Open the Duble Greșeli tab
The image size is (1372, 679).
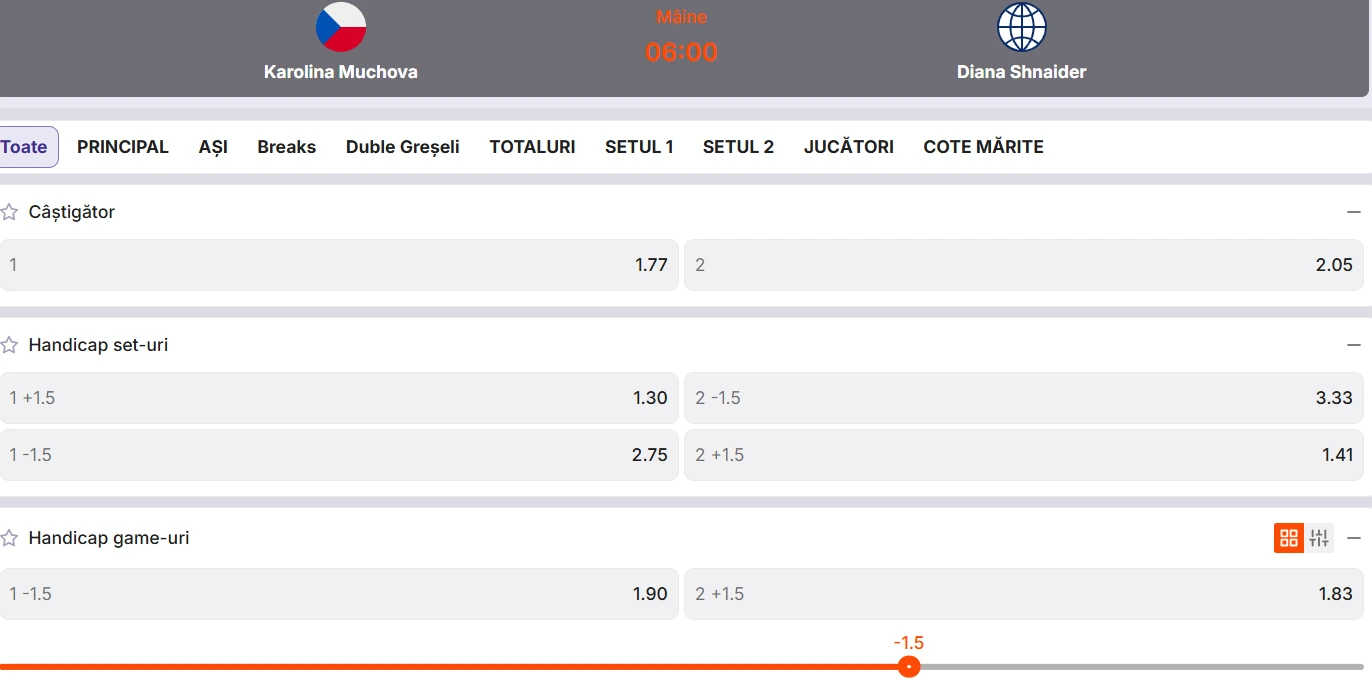403,147
